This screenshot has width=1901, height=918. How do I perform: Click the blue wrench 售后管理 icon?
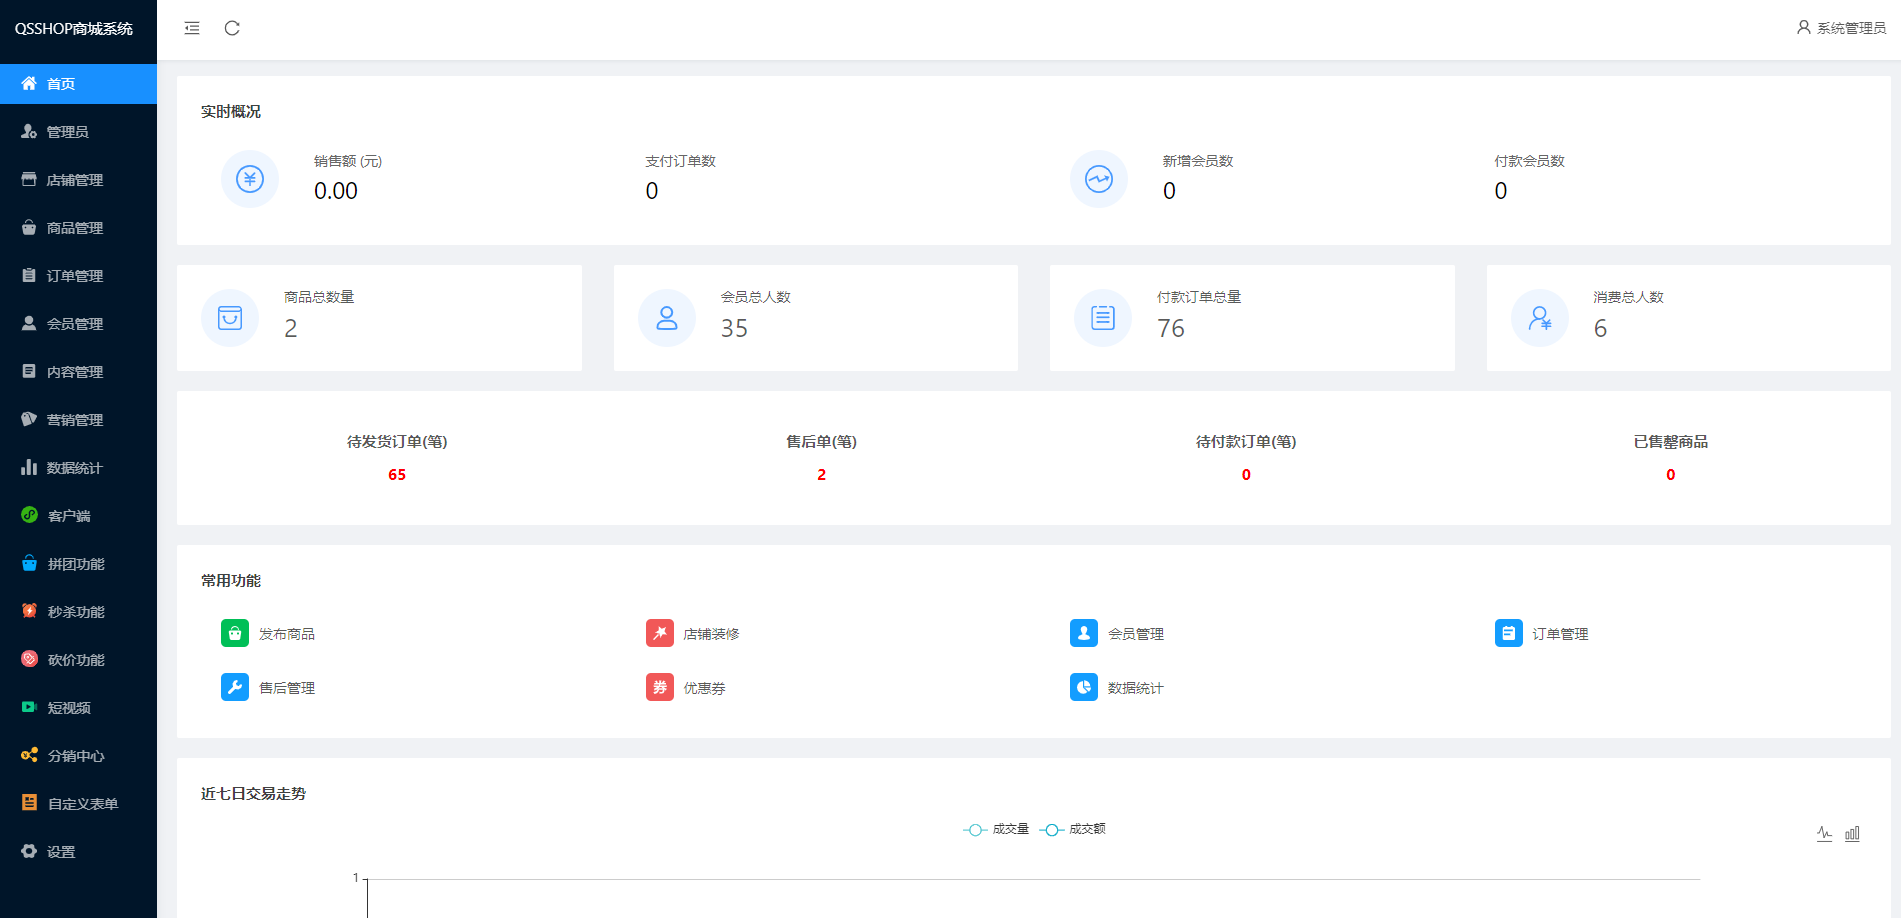tap(234, 687)
